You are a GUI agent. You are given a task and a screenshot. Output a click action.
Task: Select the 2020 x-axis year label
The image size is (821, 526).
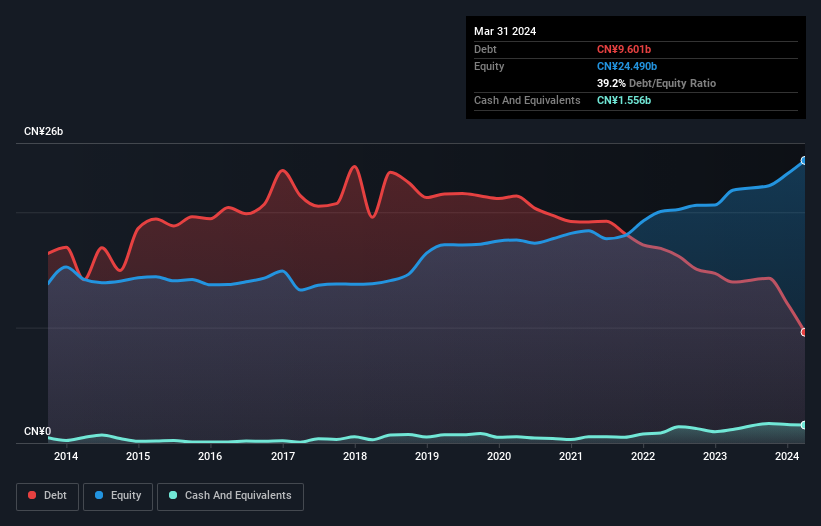click(x=499, y=457)
